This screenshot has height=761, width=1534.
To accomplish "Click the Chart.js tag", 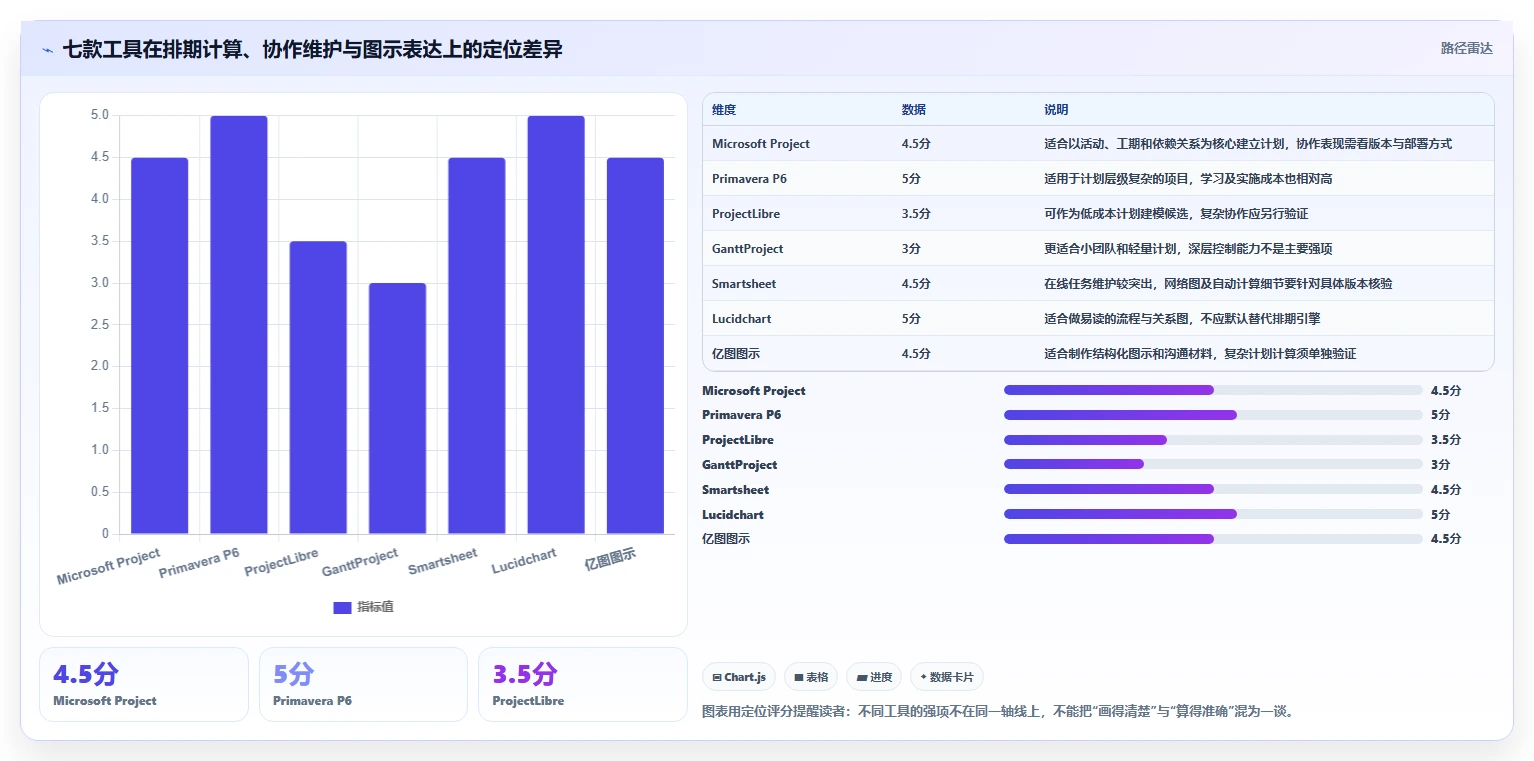I will (x=739, y=677).
